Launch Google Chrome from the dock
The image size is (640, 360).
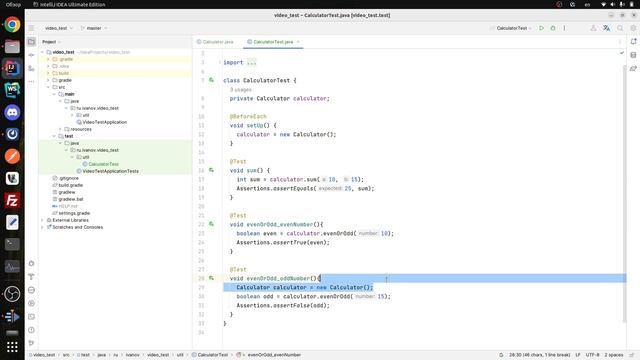point(12,24)
